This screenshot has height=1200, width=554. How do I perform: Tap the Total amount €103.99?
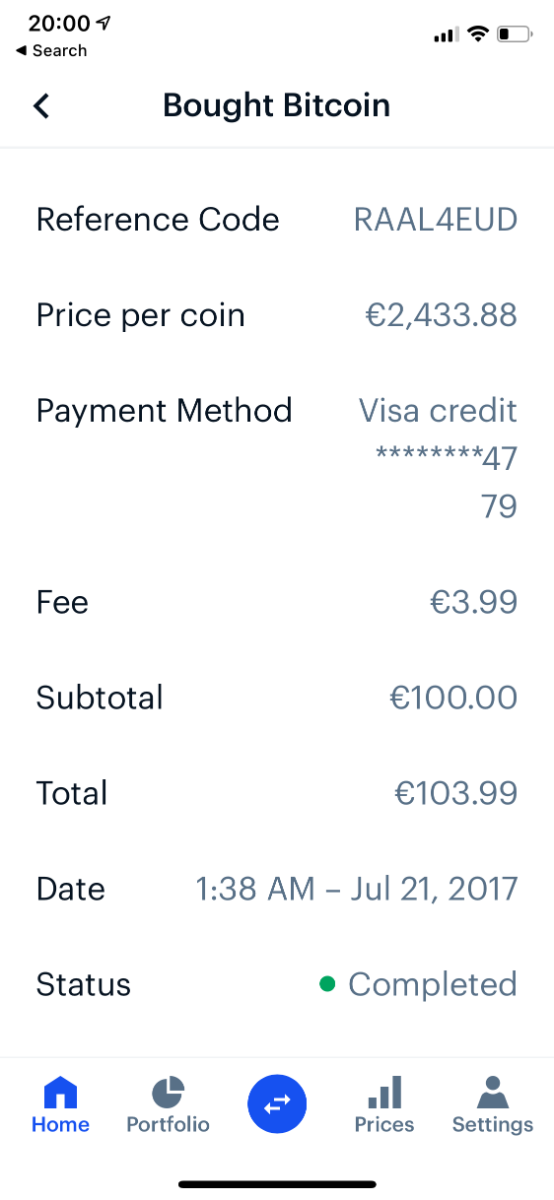tap(456, 793)
